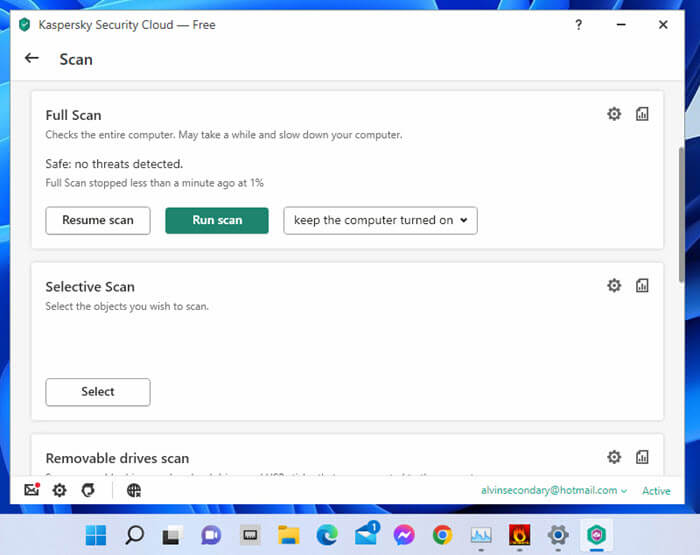Open the performance monitor app on the taskbar

(x=481, y=535)
